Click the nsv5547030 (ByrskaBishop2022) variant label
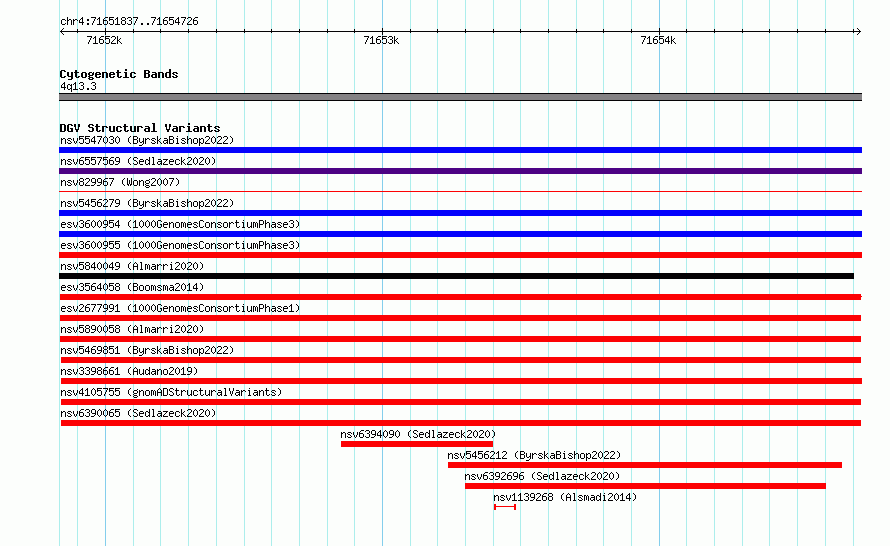890x546 pixels. pyautogui.click(x=147, y=140)
